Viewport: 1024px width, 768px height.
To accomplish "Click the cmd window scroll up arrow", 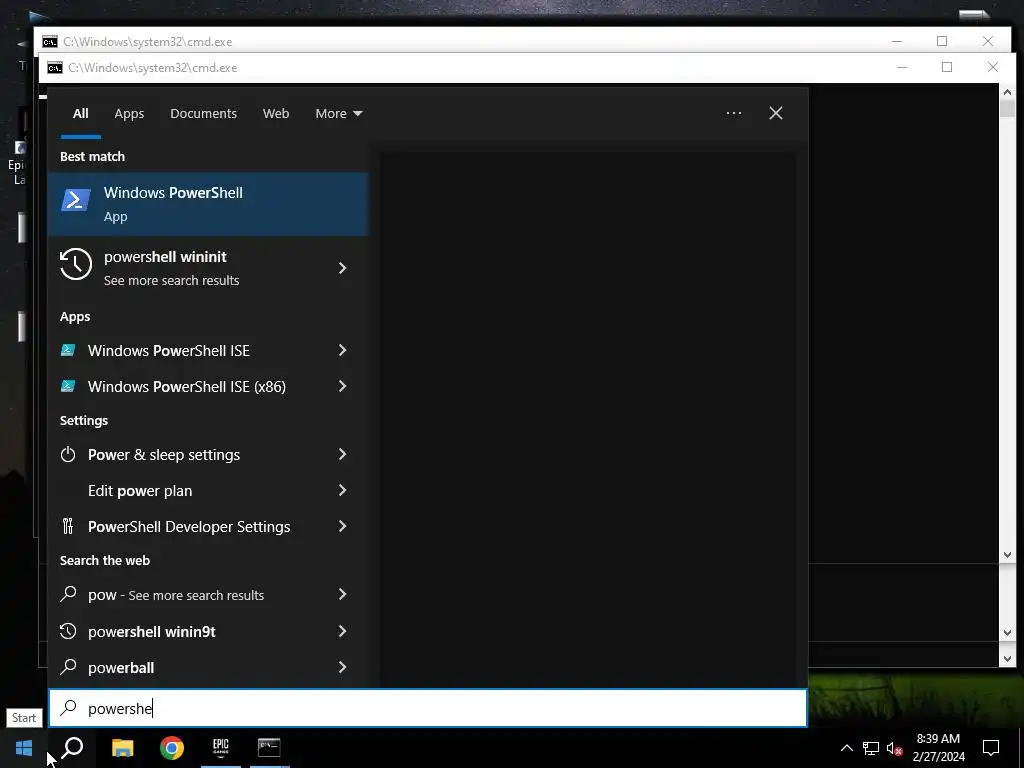I will pyautogui.click(x=1007, y=92).
